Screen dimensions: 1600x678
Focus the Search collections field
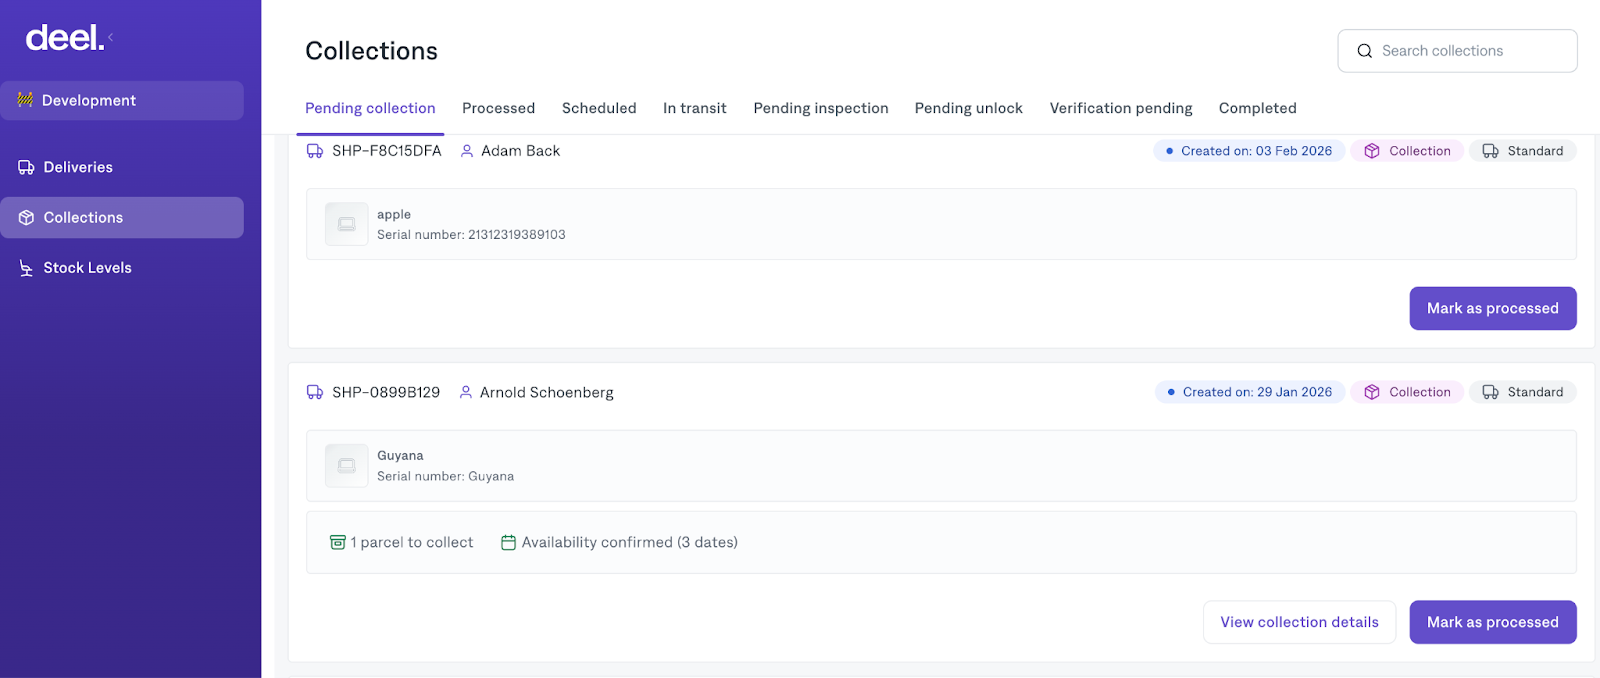pyautogui.click(x=1470, y=51)
